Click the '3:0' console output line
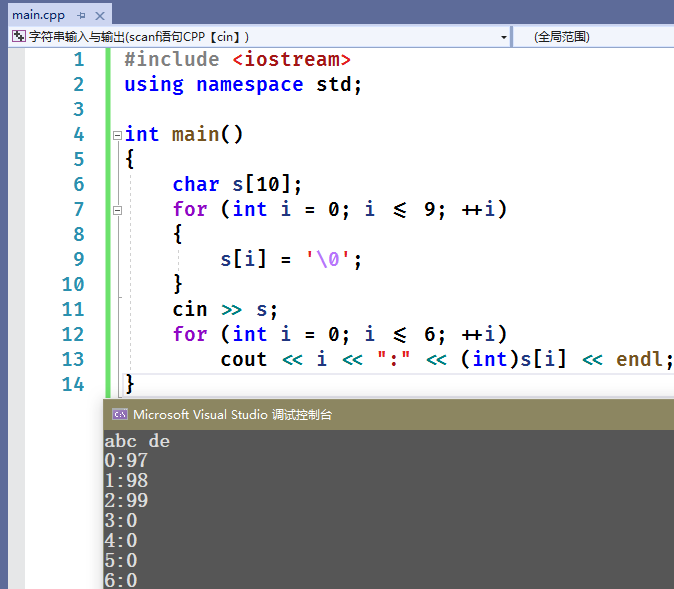 [121, 521]
